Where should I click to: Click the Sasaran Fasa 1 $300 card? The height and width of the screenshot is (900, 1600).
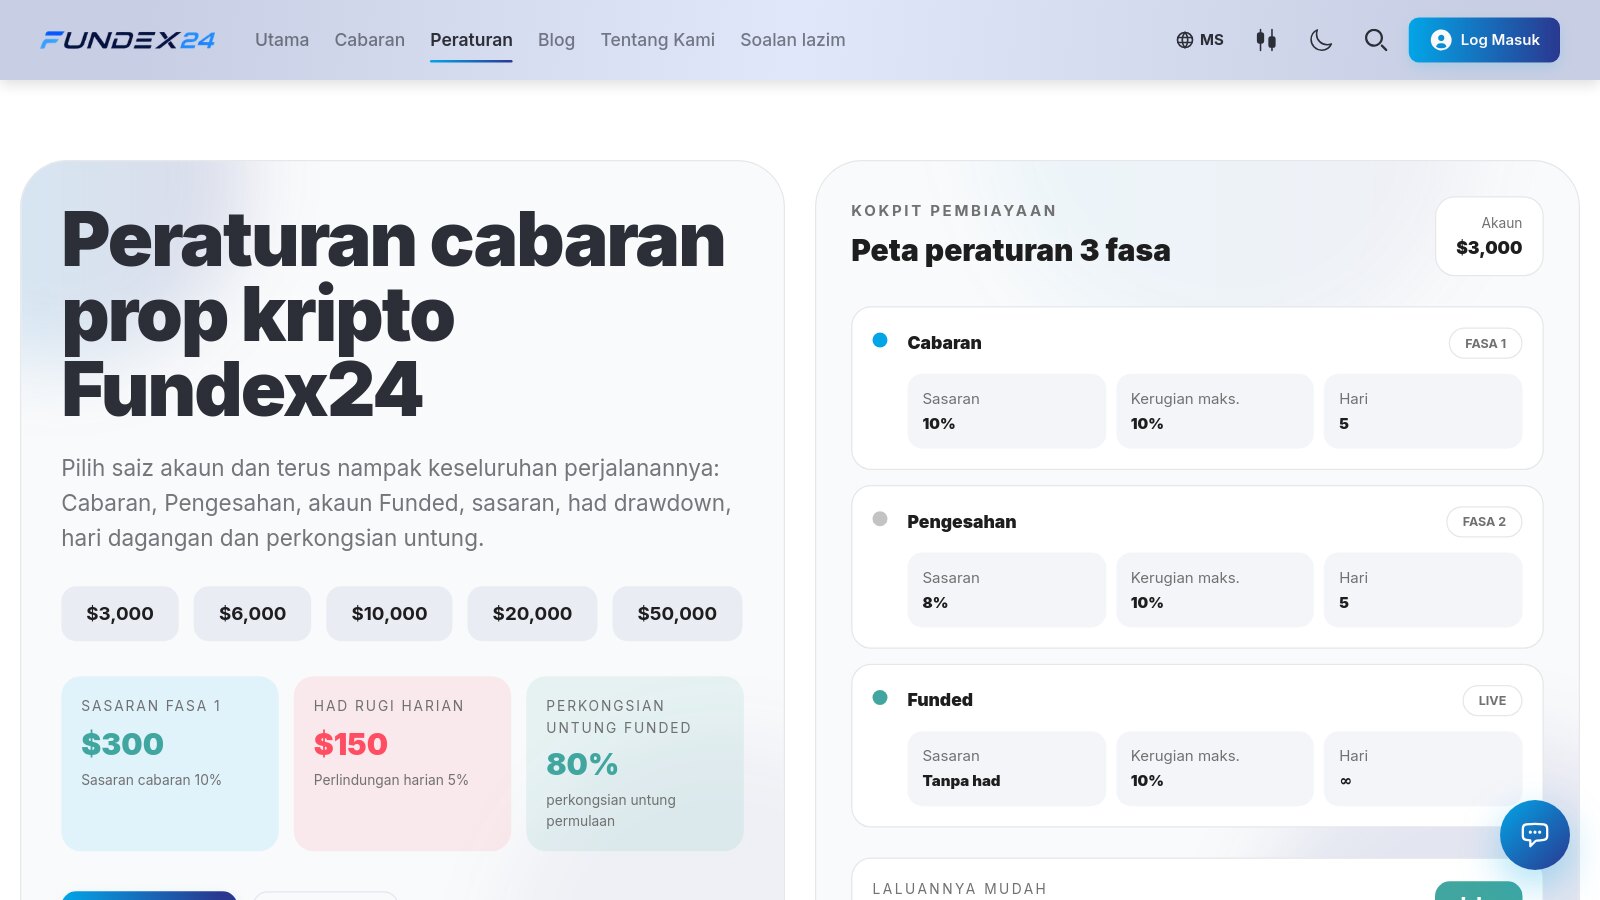(170, 763)
